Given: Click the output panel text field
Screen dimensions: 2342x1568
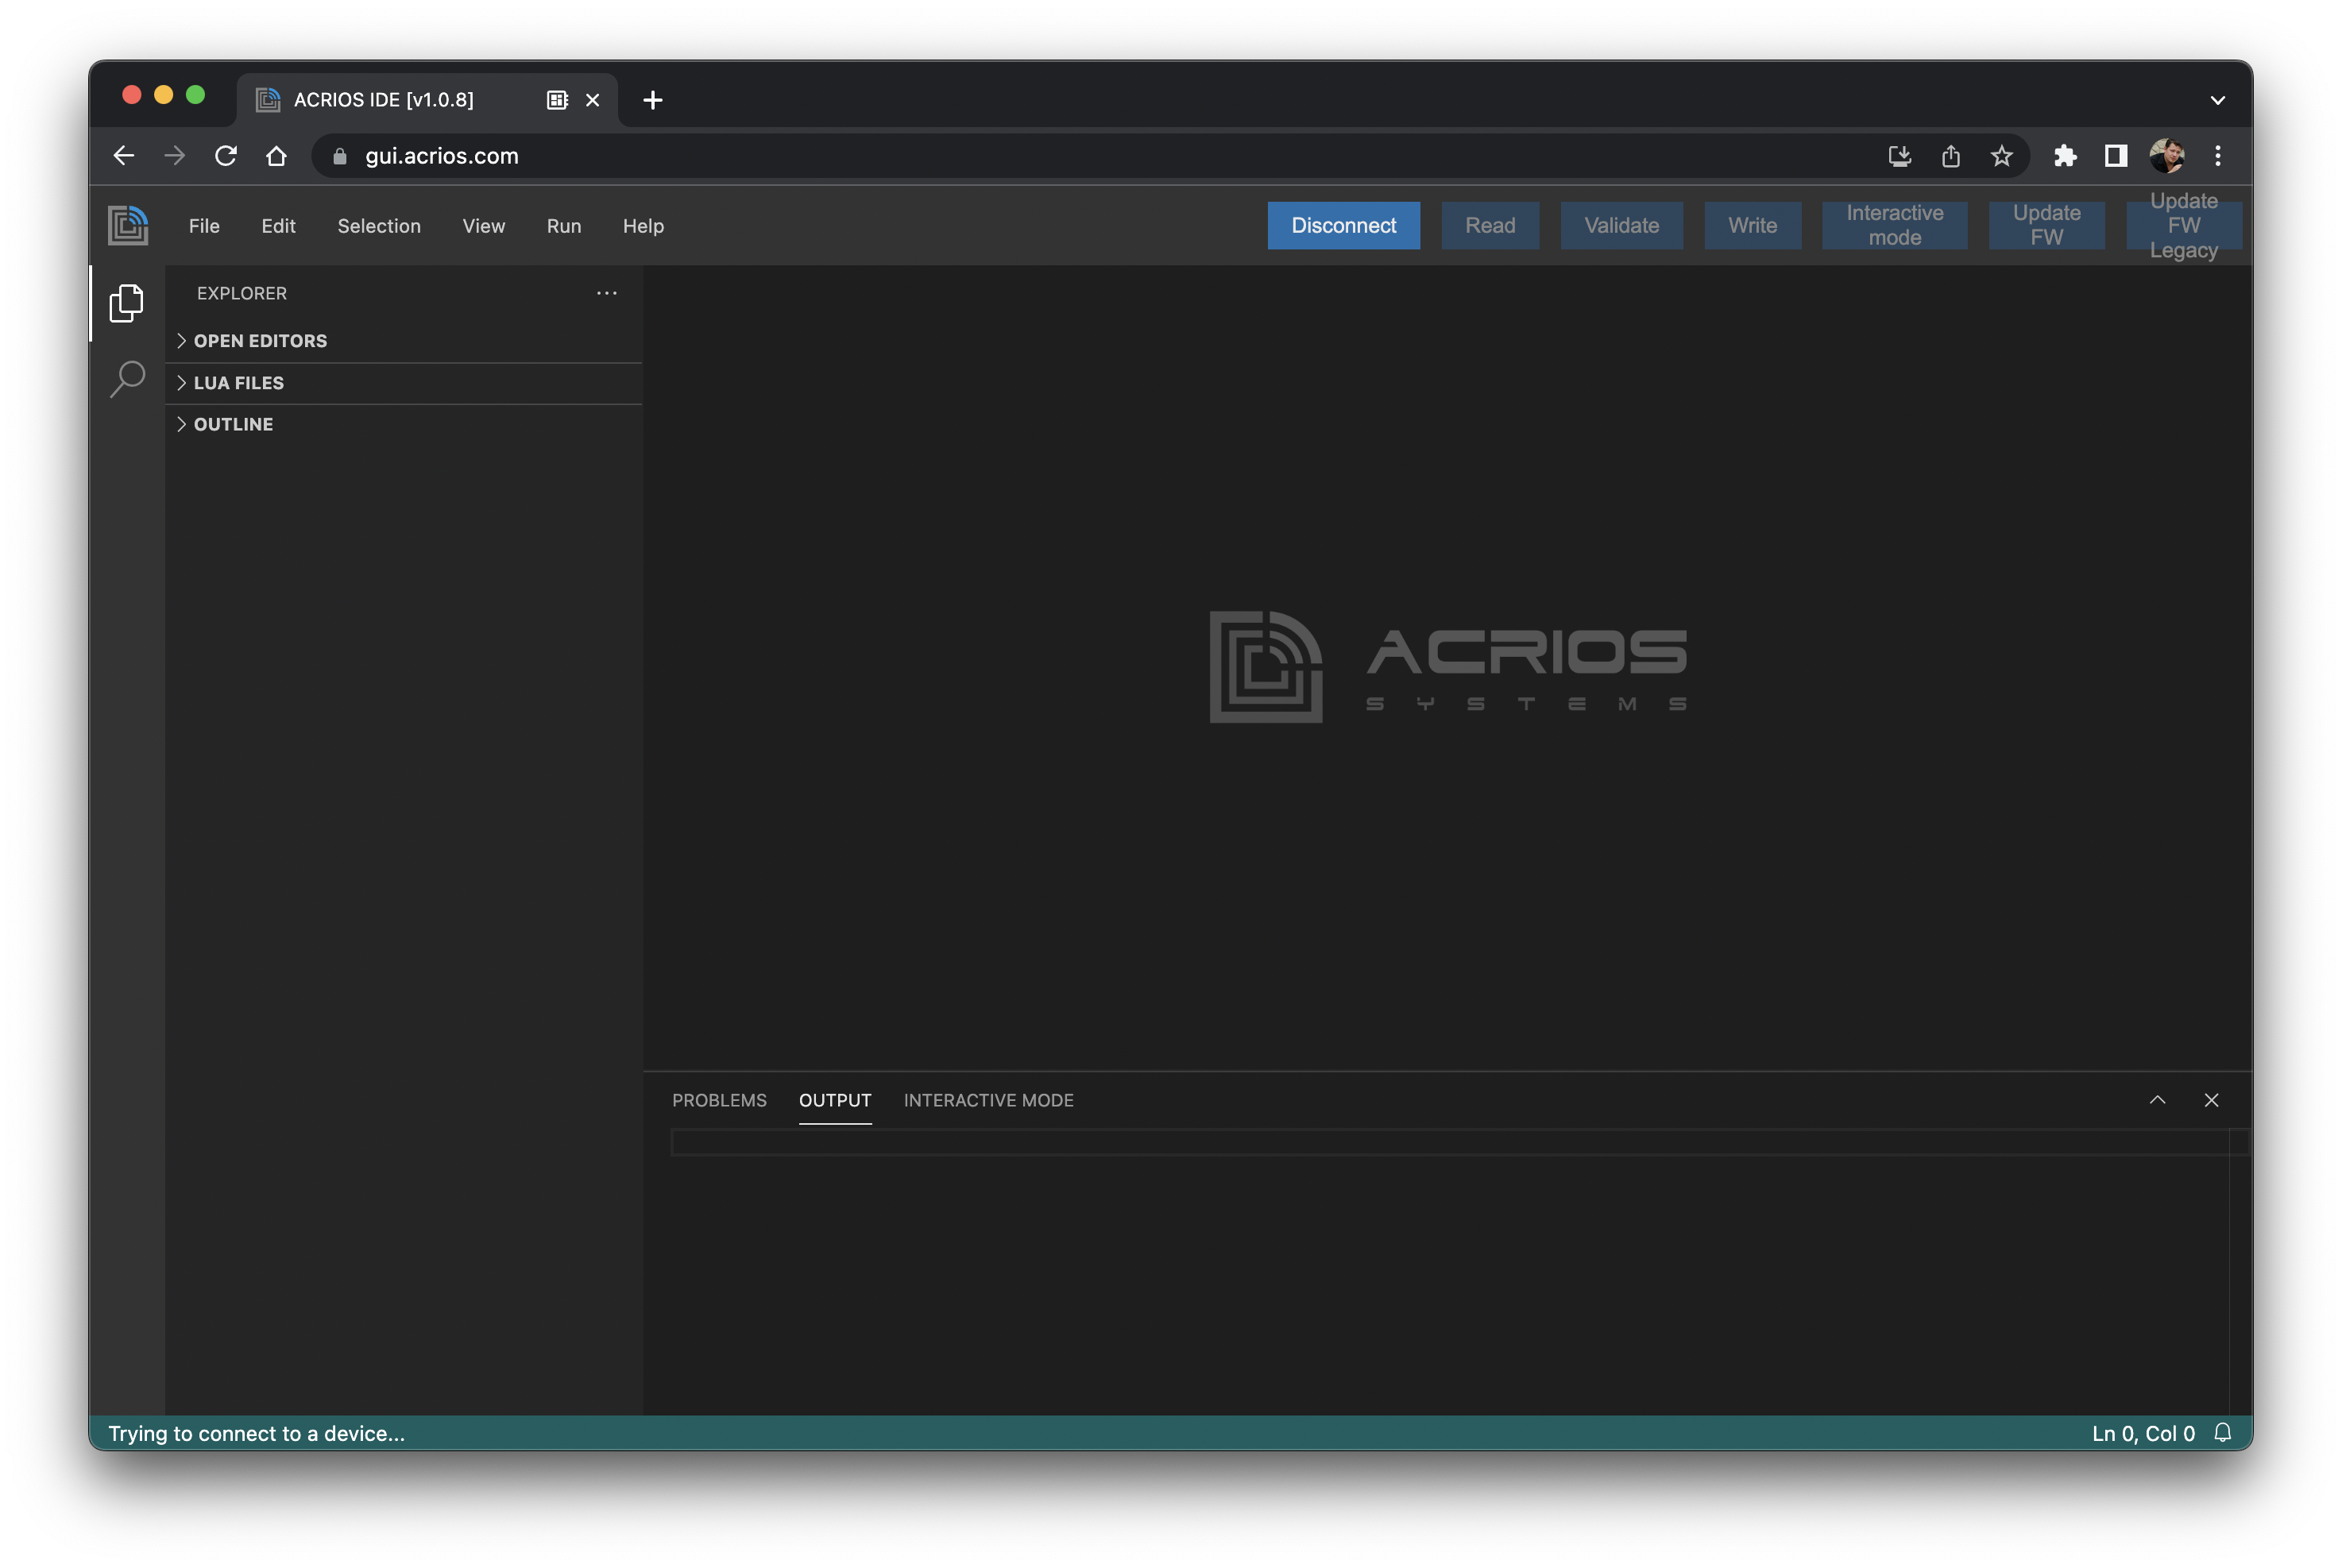Looking at the screenshot, I should 1450,1142.
